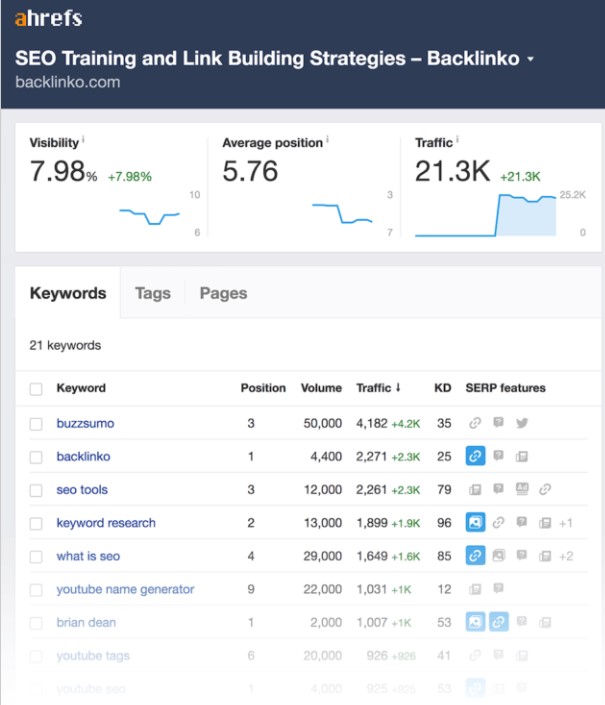Tick the seo tools row checkbox

(36, 490)
